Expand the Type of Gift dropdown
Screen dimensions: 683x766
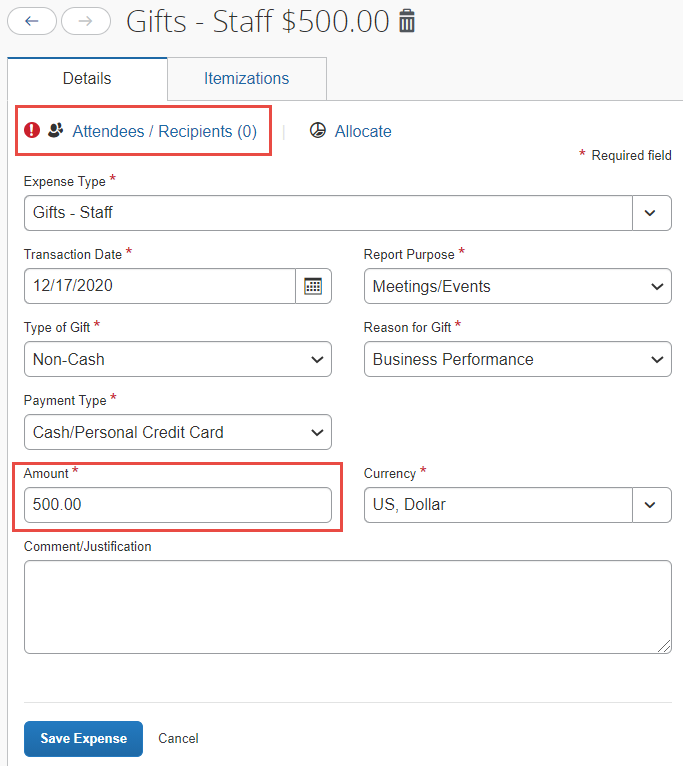point(177,359)
